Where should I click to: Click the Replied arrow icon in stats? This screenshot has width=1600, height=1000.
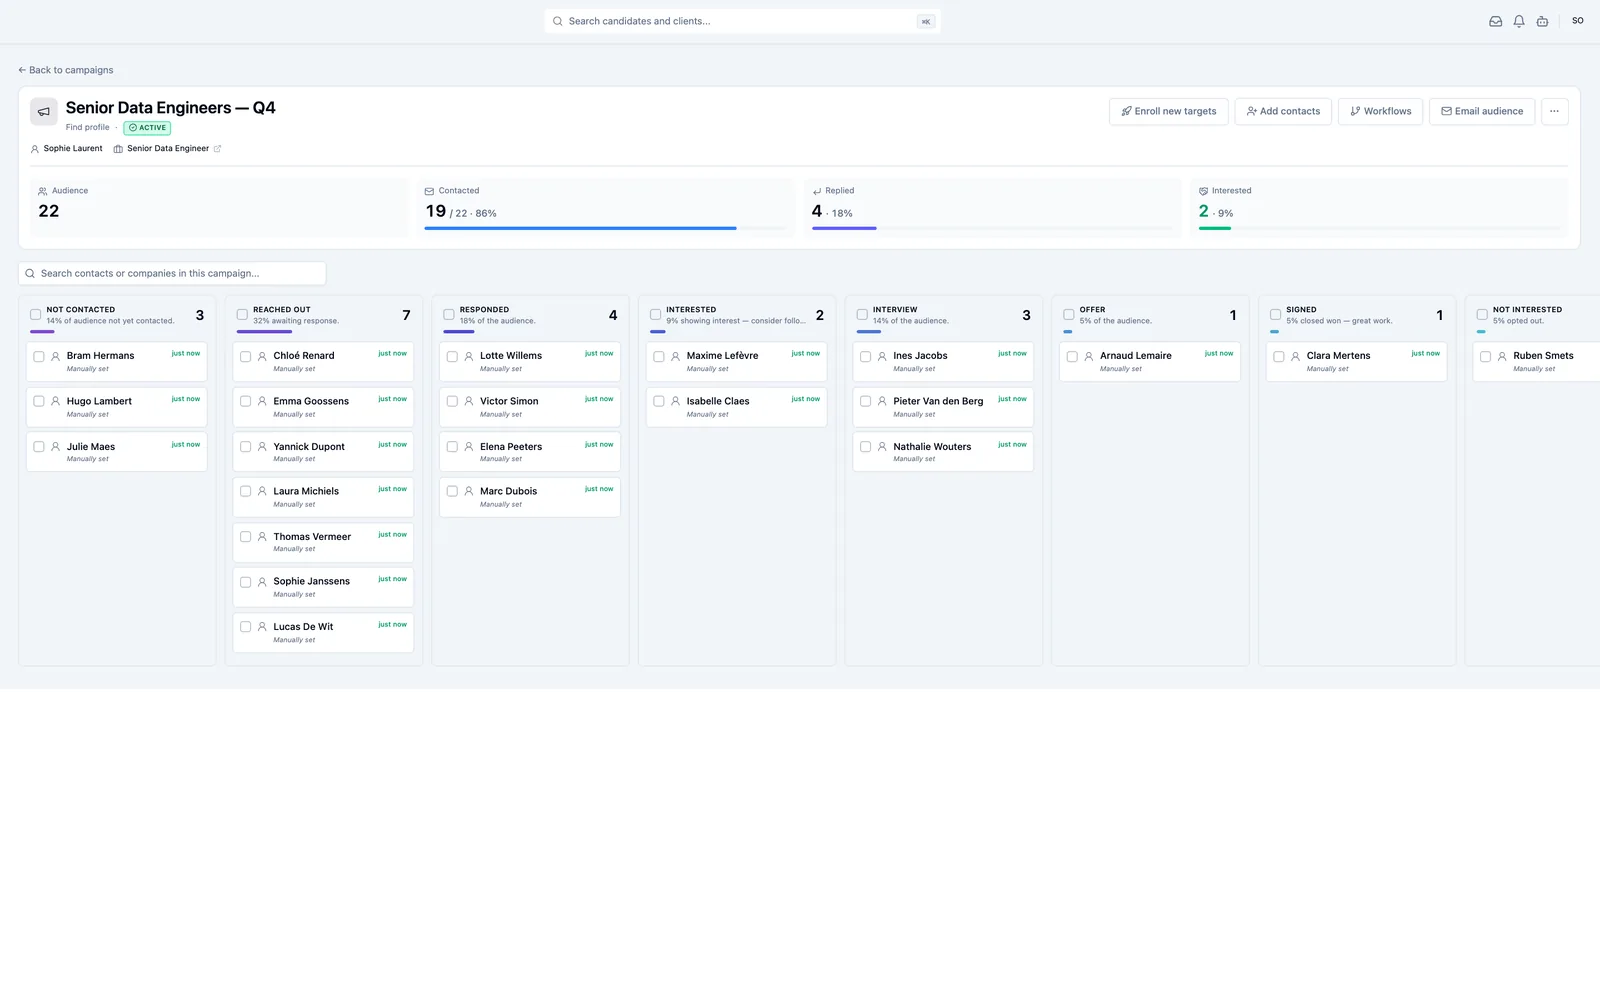tap(817, 191)
